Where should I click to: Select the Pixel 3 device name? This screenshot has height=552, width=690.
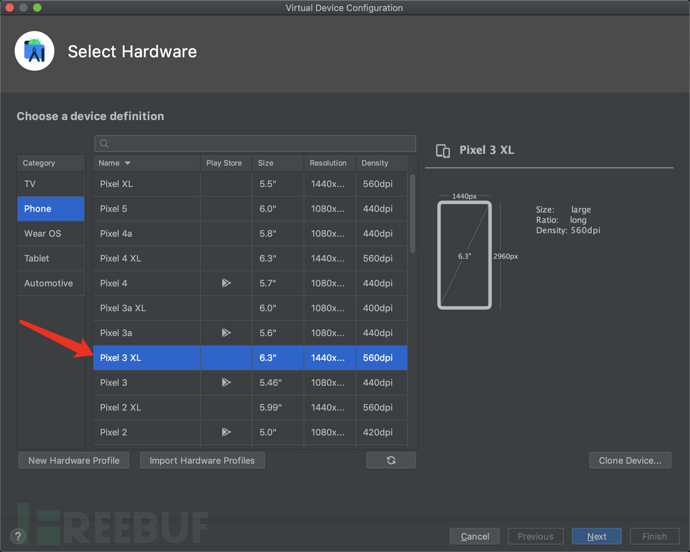114,383
